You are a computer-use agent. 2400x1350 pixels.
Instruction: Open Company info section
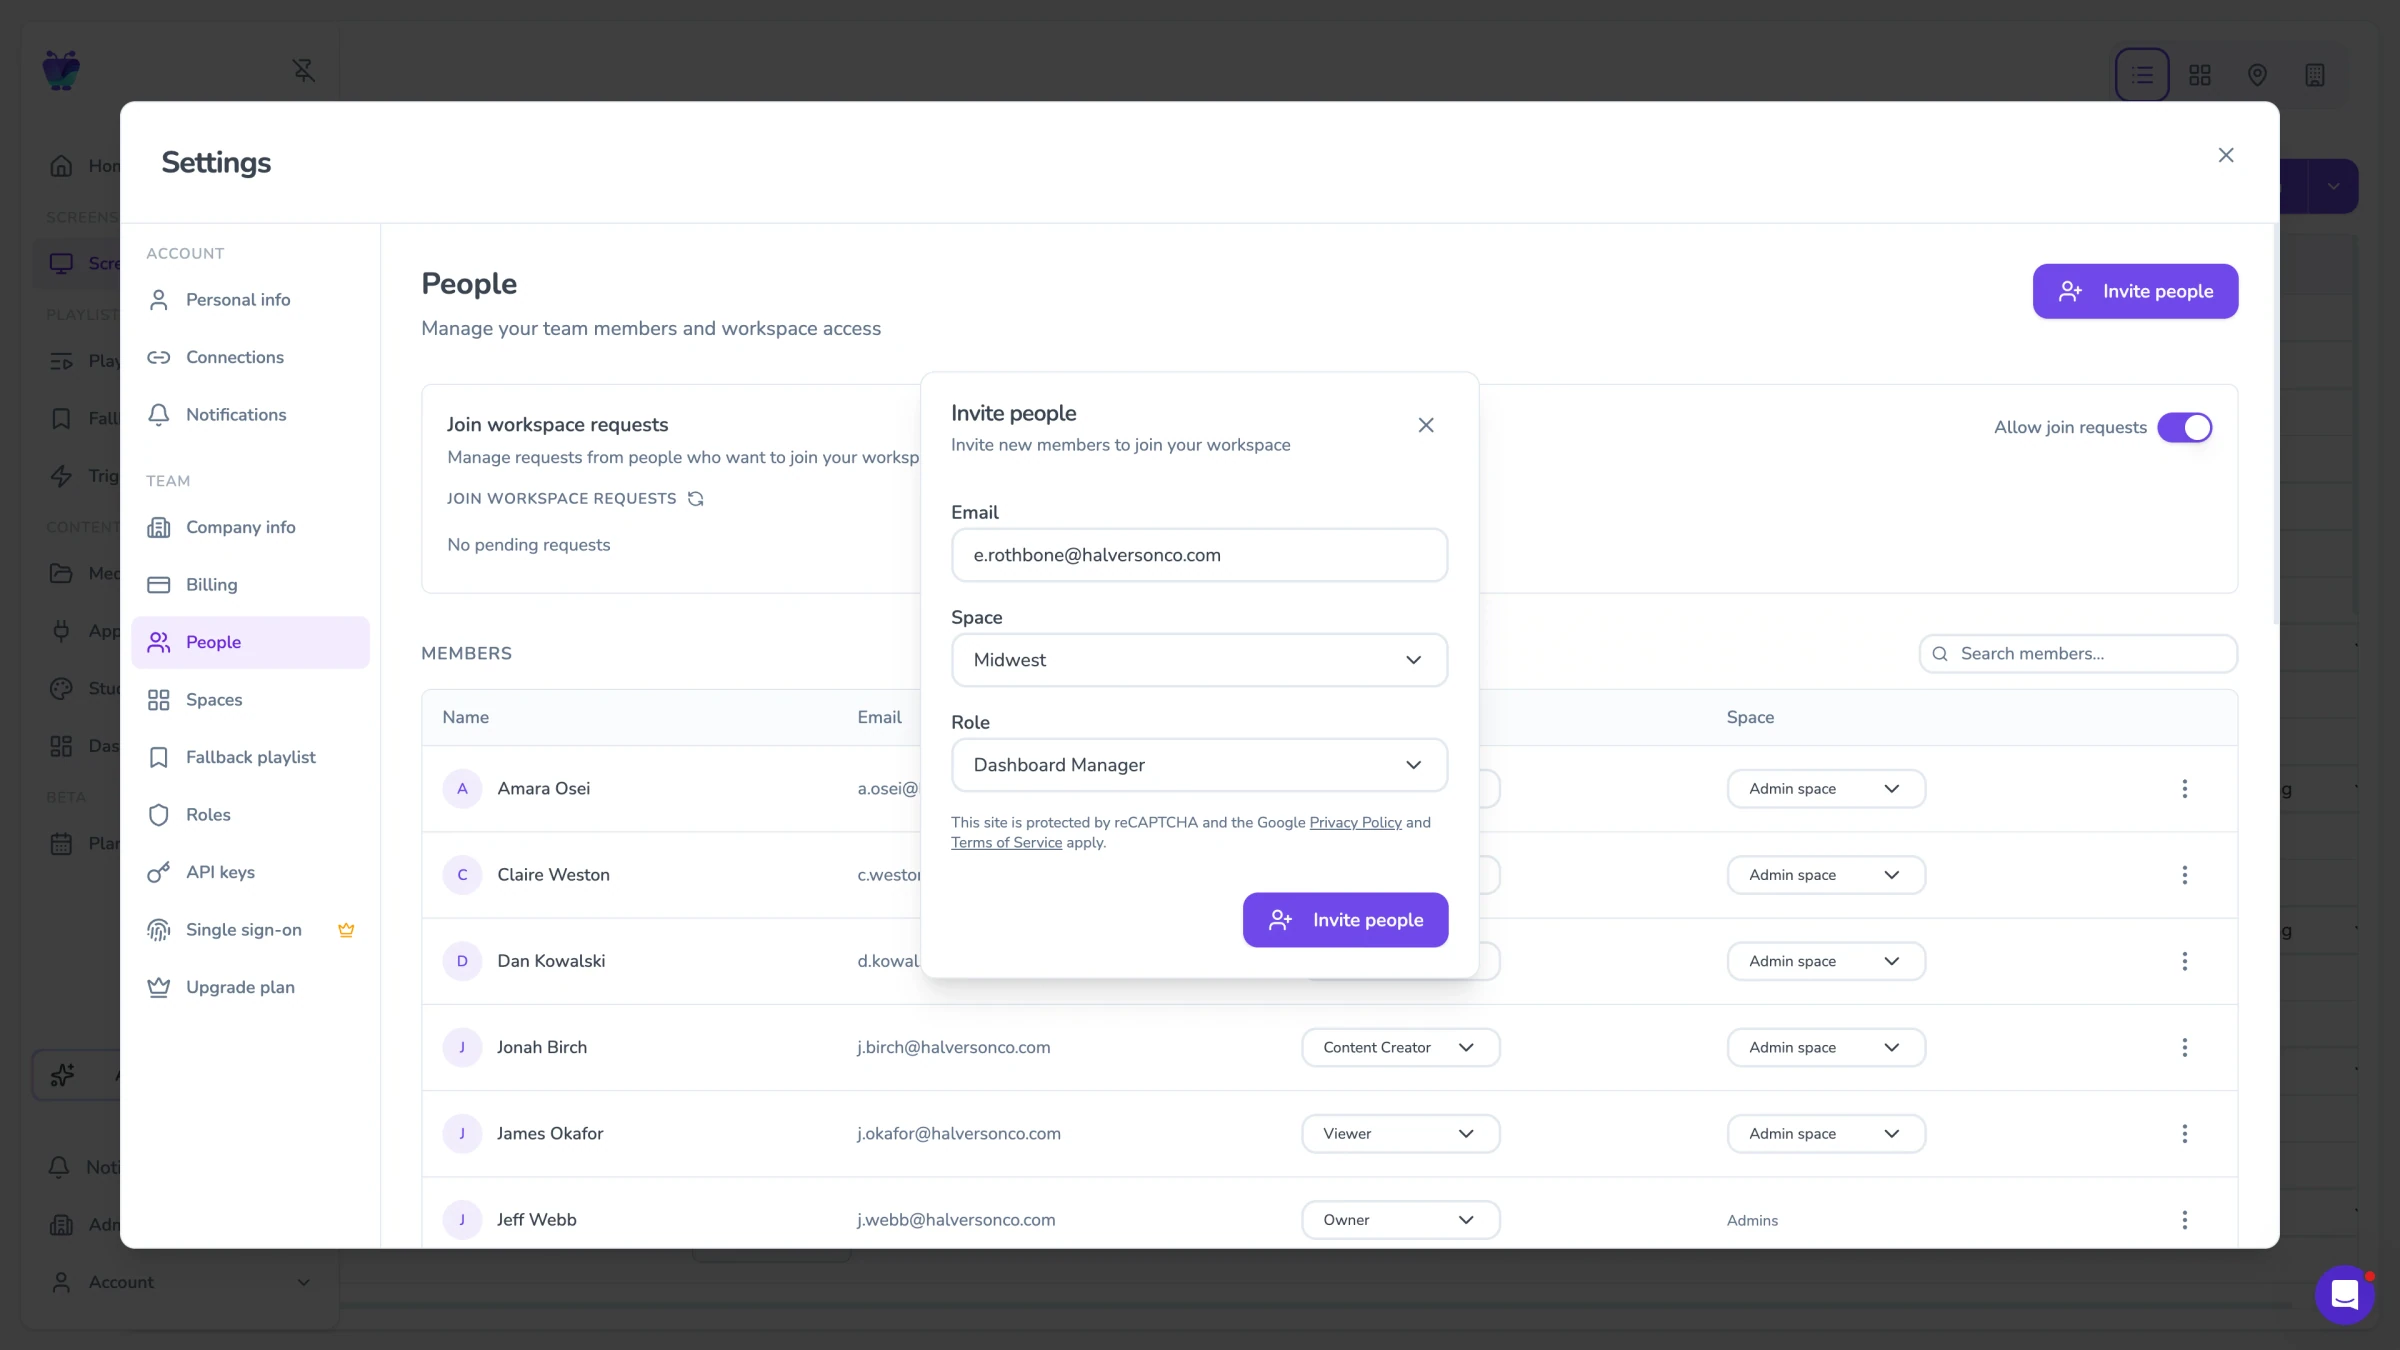(x=250, y=527)
